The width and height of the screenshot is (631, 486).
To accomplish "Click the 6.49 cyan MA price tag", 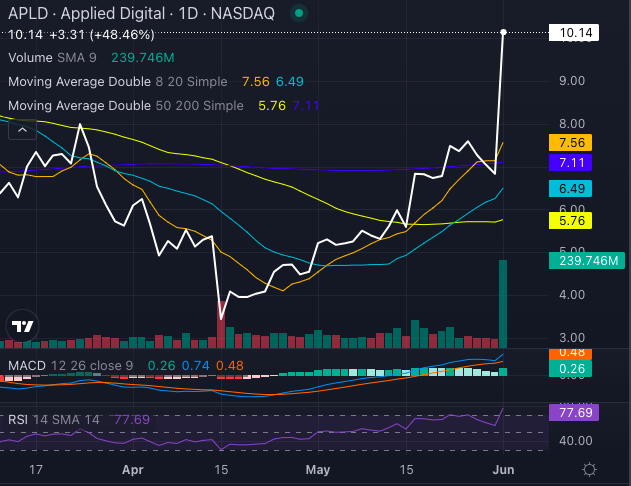I will [x=570, y=188].
